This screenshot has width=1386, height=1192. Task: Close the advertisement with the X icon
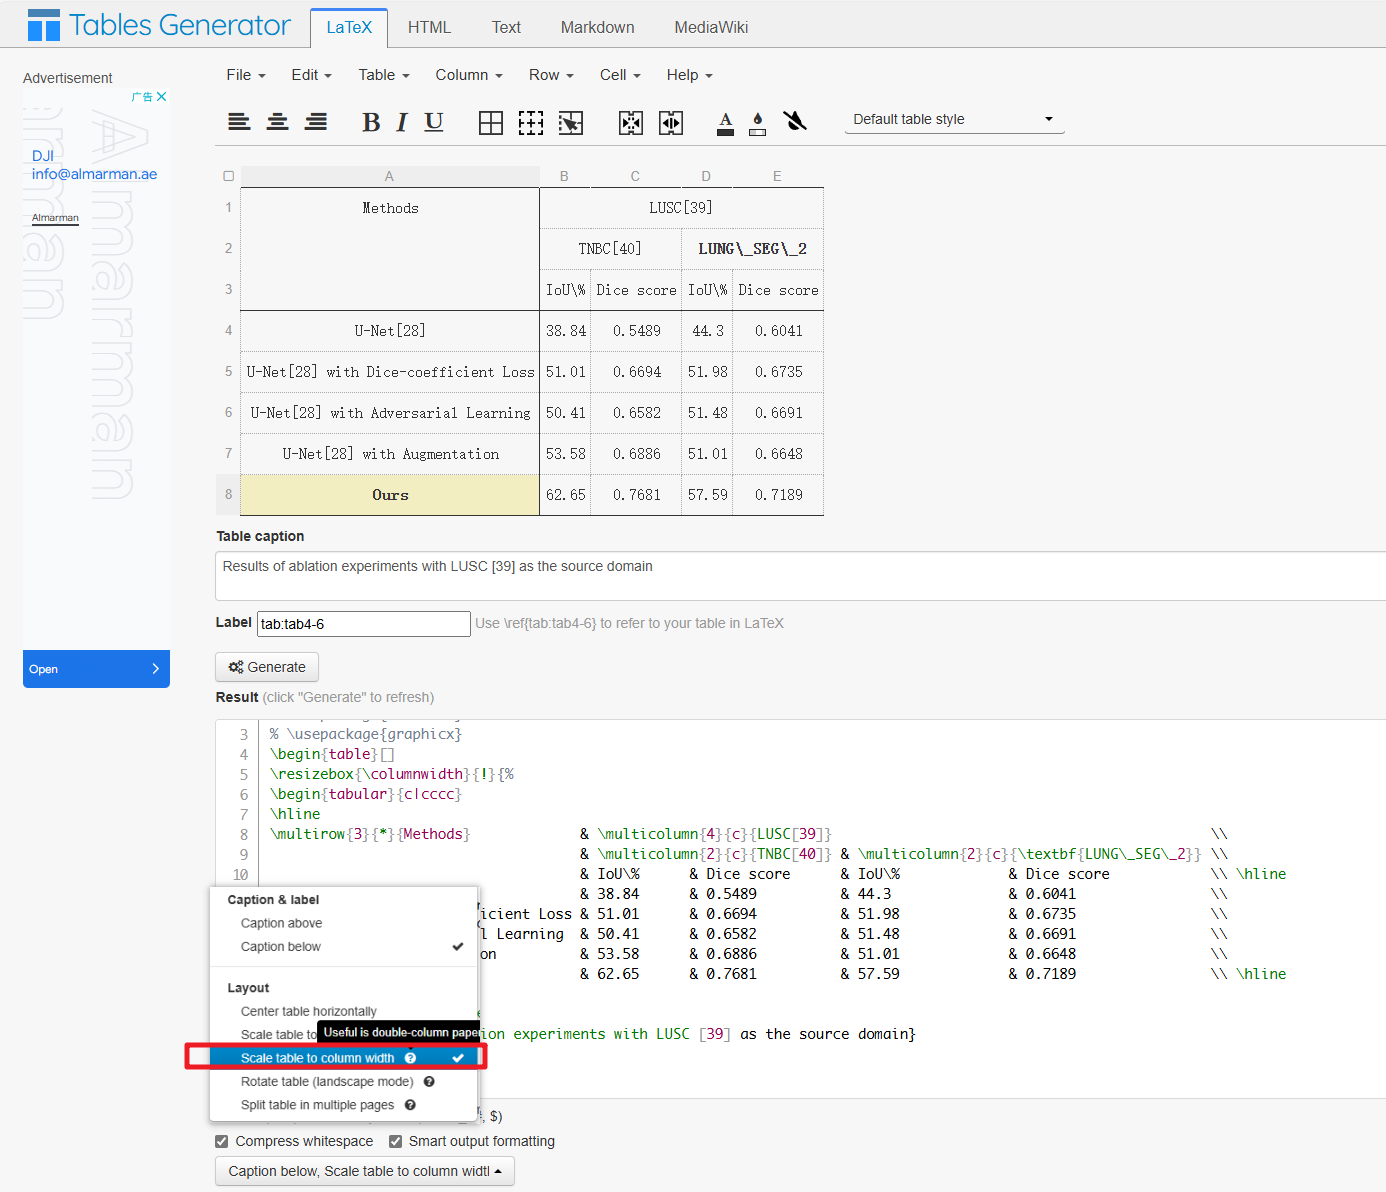pos(162,97)
